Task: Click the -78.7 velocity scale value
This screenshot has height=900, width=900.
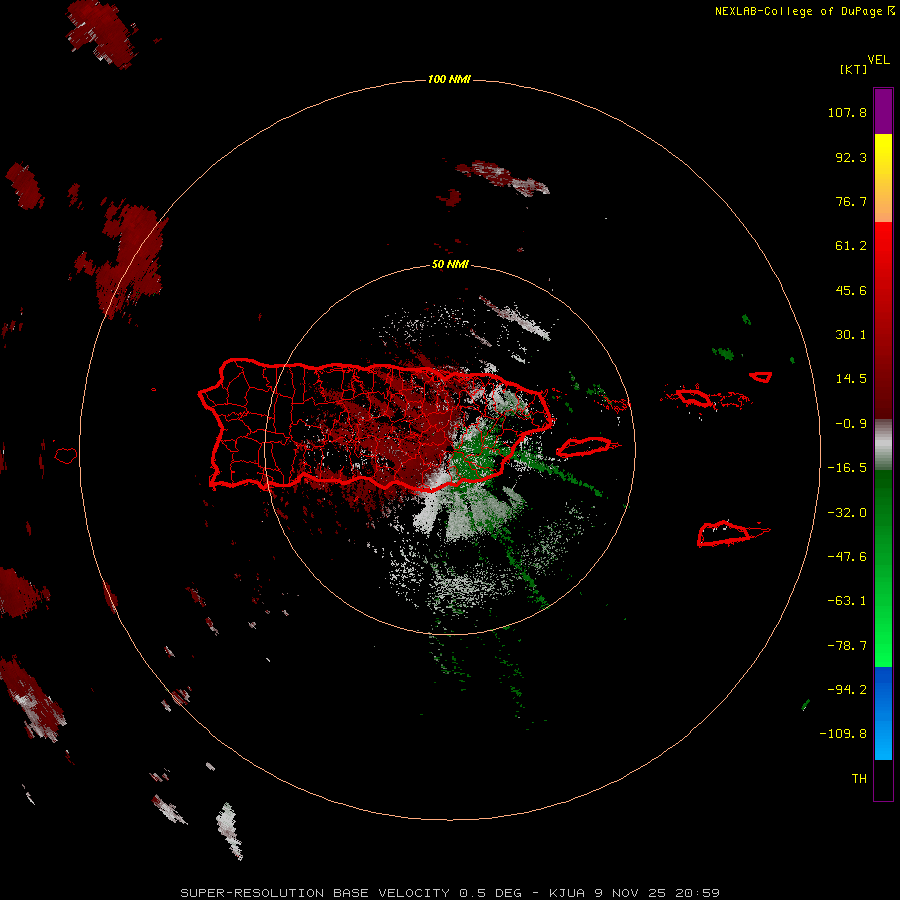Action: coord(847,646)
